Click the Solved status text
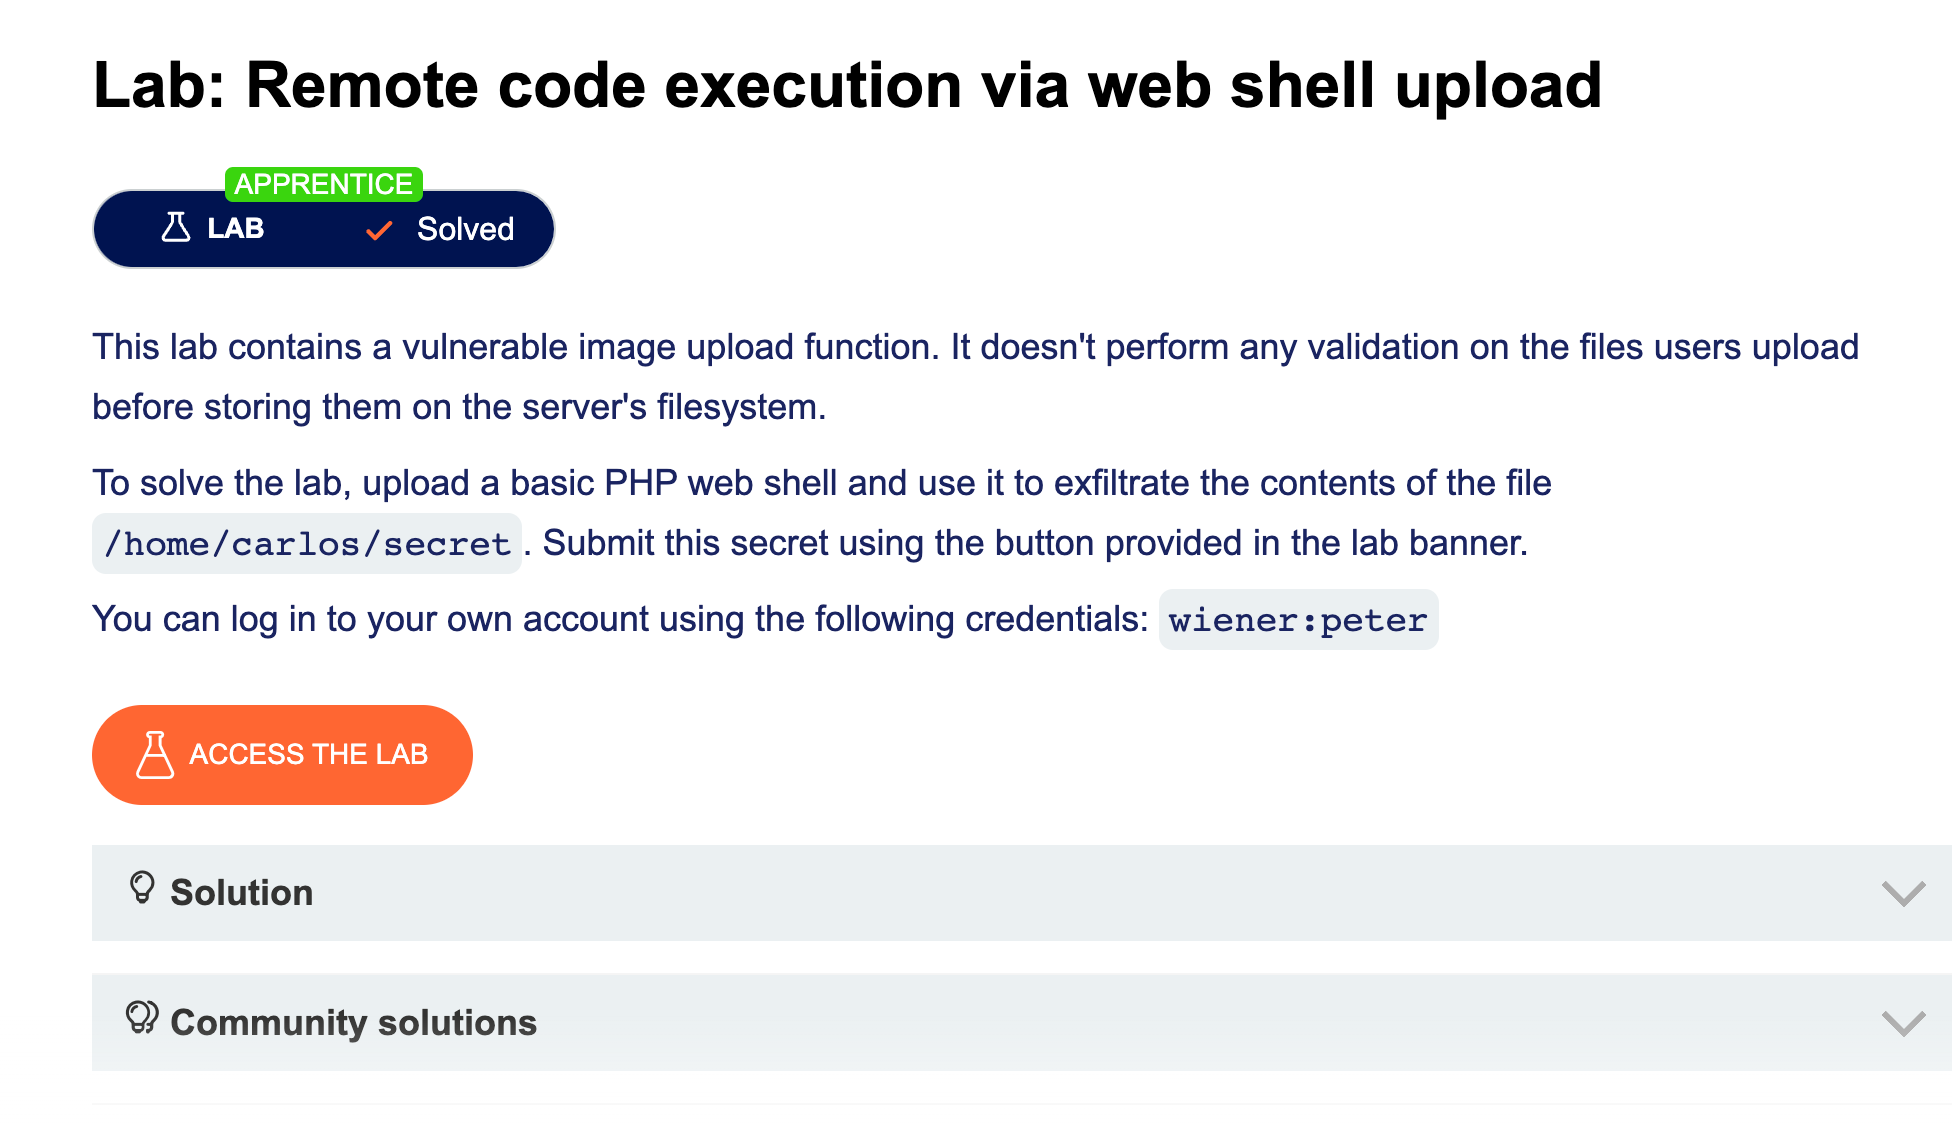Viewport: 1952px width, 1126px height. [x=465, y=229]
